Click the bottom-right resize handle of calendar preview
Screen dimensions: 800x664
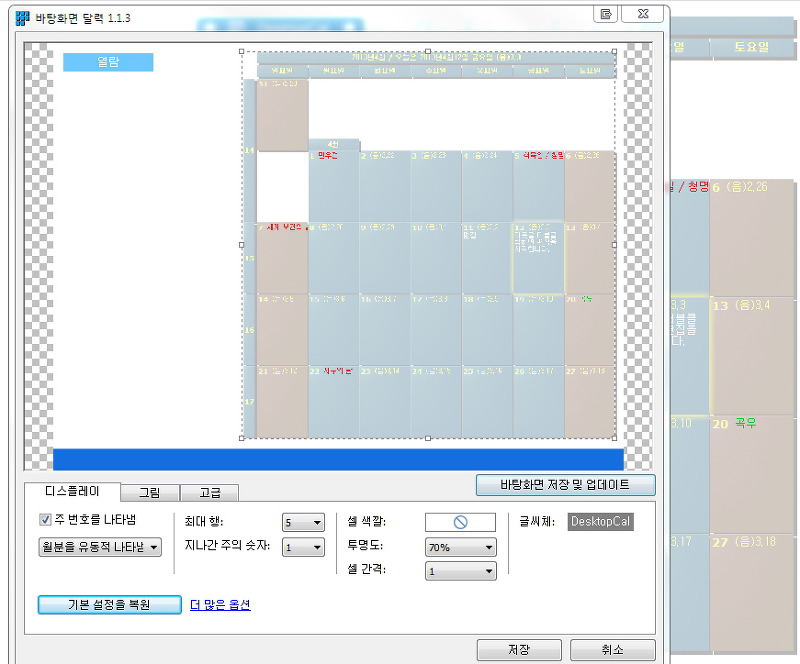[x=614, y=438]
